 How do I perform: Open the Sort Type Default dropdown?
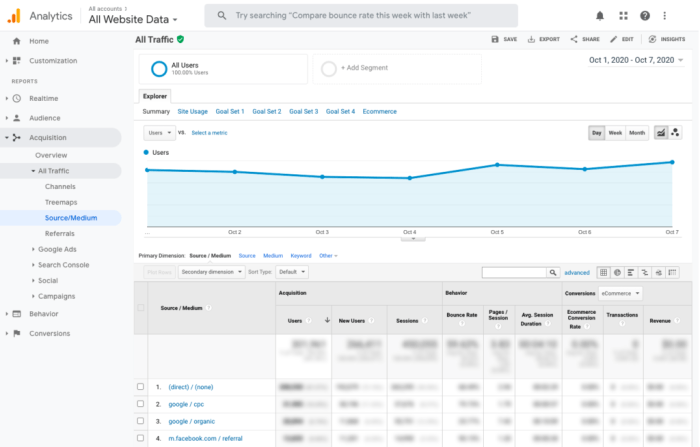pos(292,272)
